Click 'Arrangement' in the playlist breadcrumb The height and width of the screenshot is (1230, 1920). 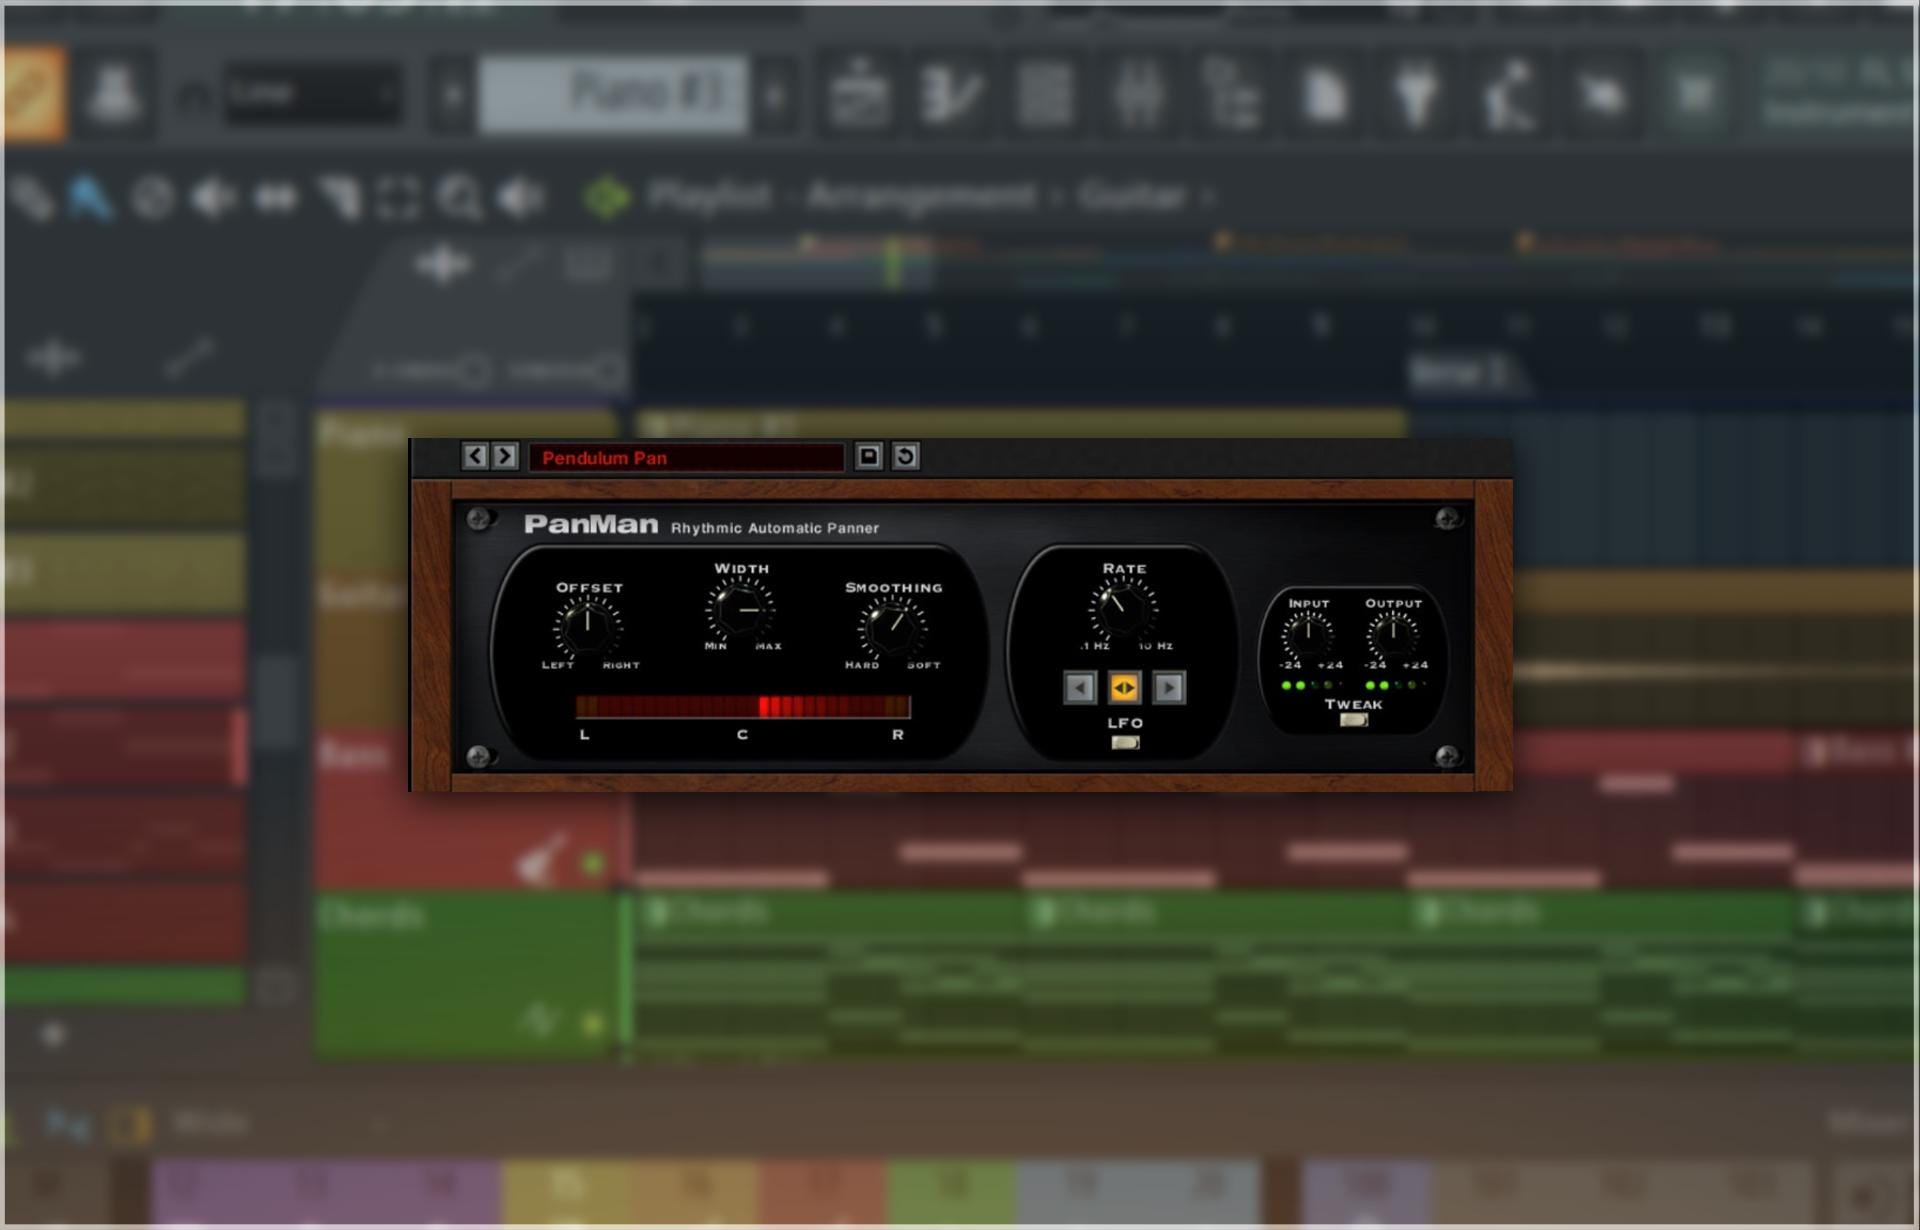[921, 196]
